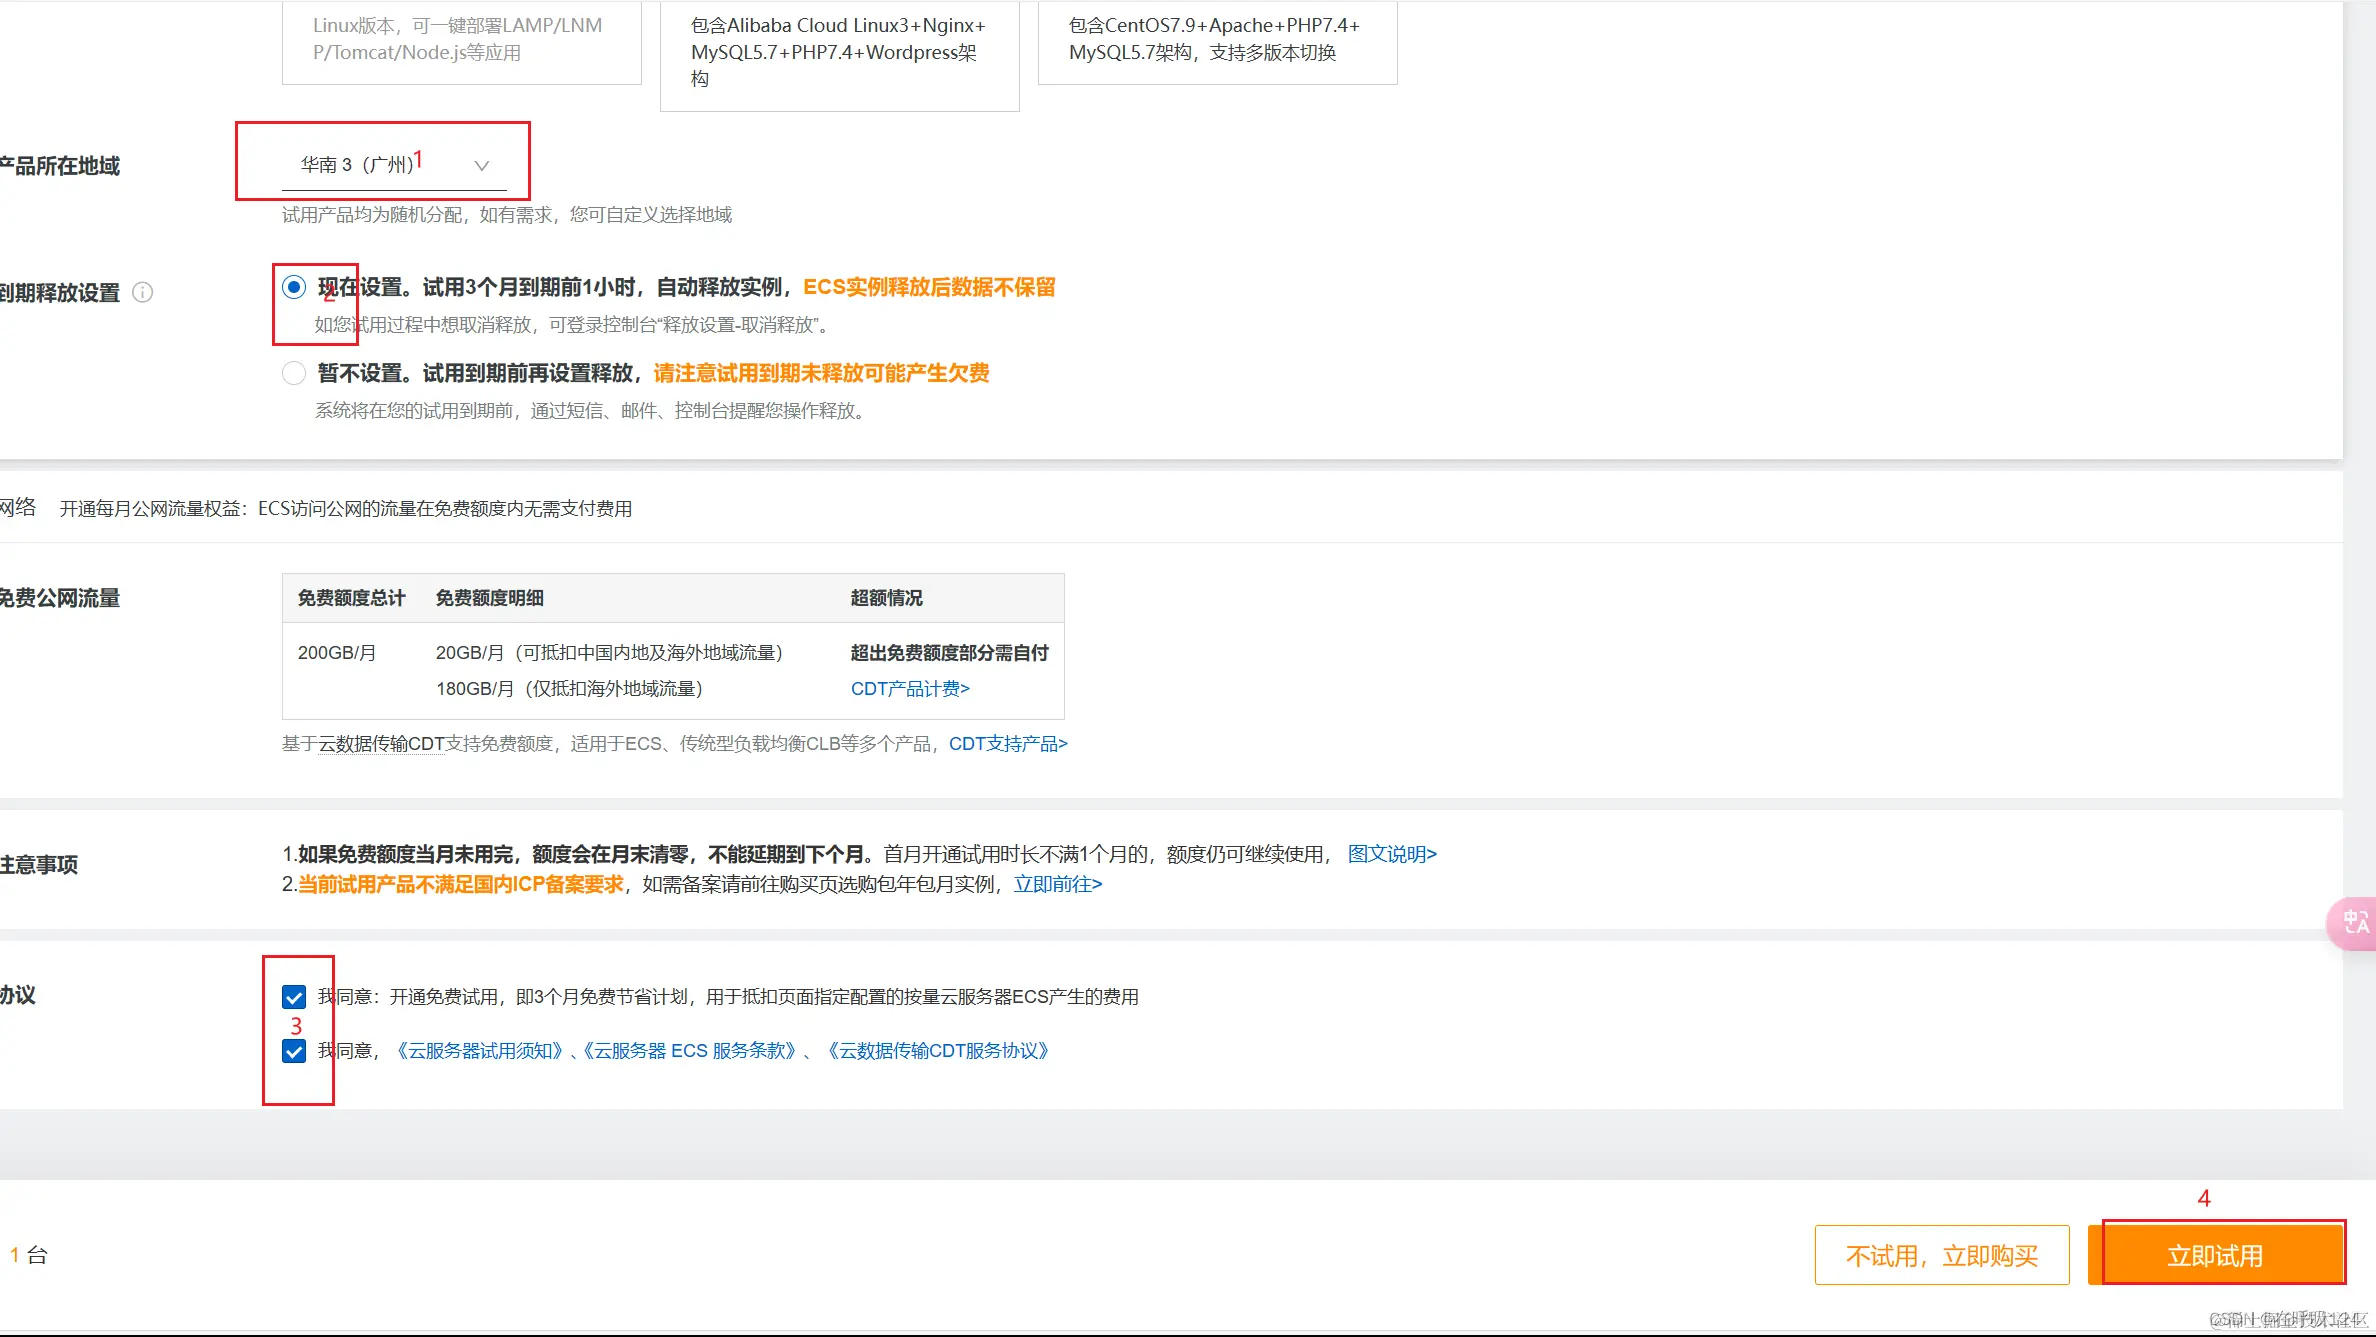Click the region dropdown chevron arrow
This screenshot has height=1337, width=2376.
482,166
